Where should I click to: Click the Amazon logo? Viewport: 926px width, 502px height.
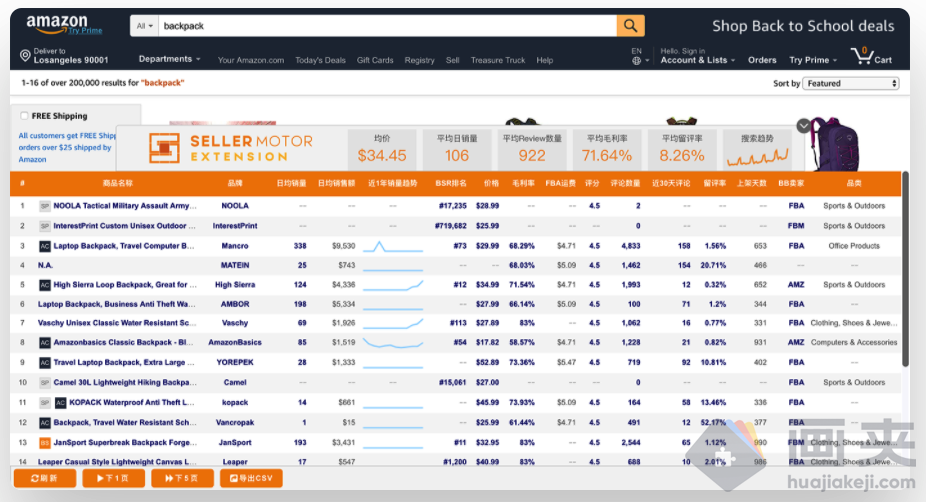click(x=57, y=24)
